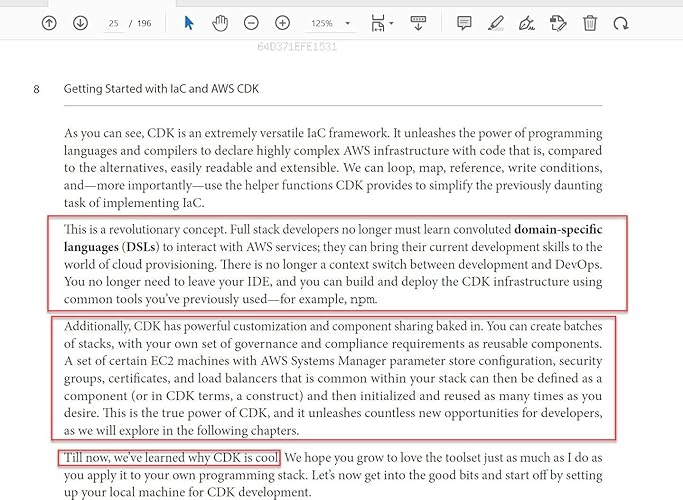
Task: Add a sticky note comment
Action: (x=464, y=23)
